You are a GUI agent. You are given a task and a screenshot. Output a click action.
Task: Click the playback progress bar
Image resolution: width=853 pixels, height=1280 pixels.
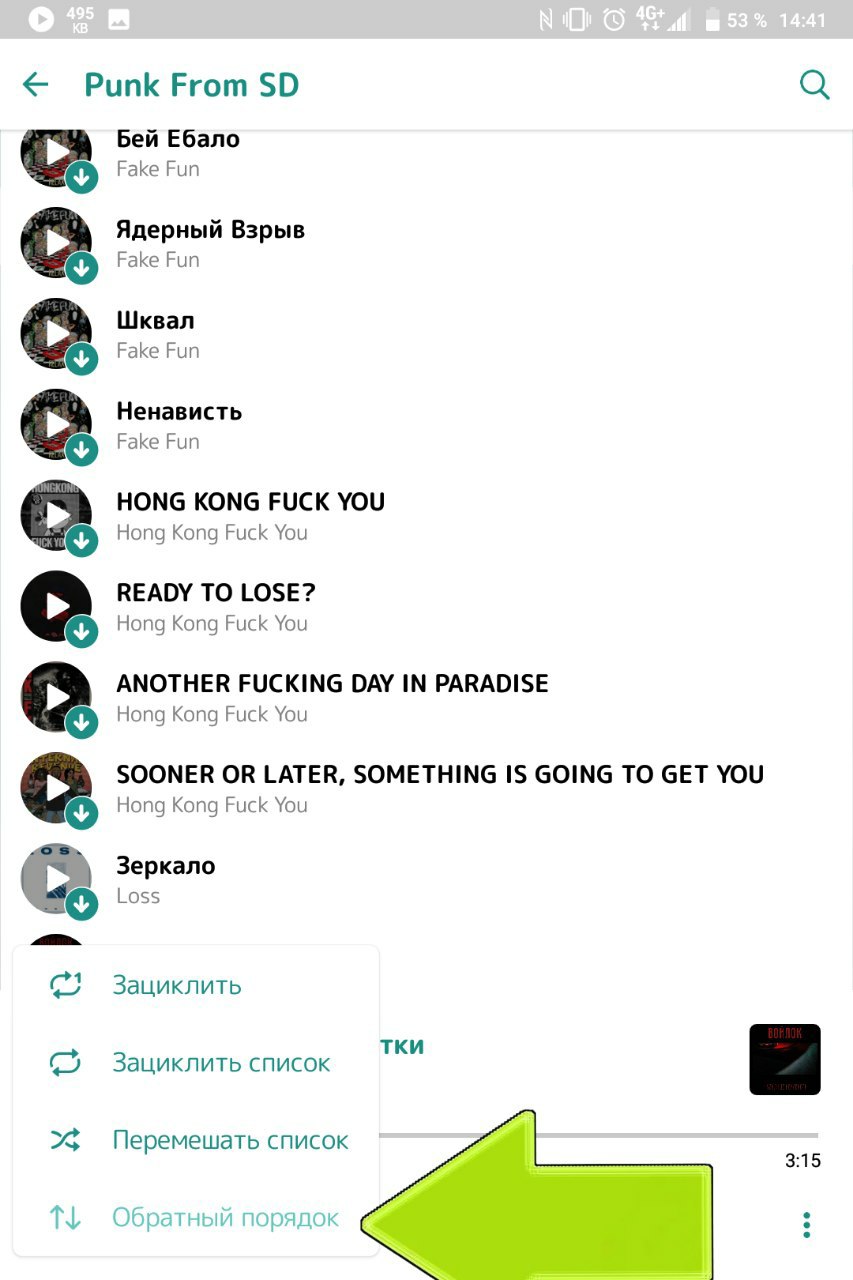pyautogui.click(x=598, y=1135)
